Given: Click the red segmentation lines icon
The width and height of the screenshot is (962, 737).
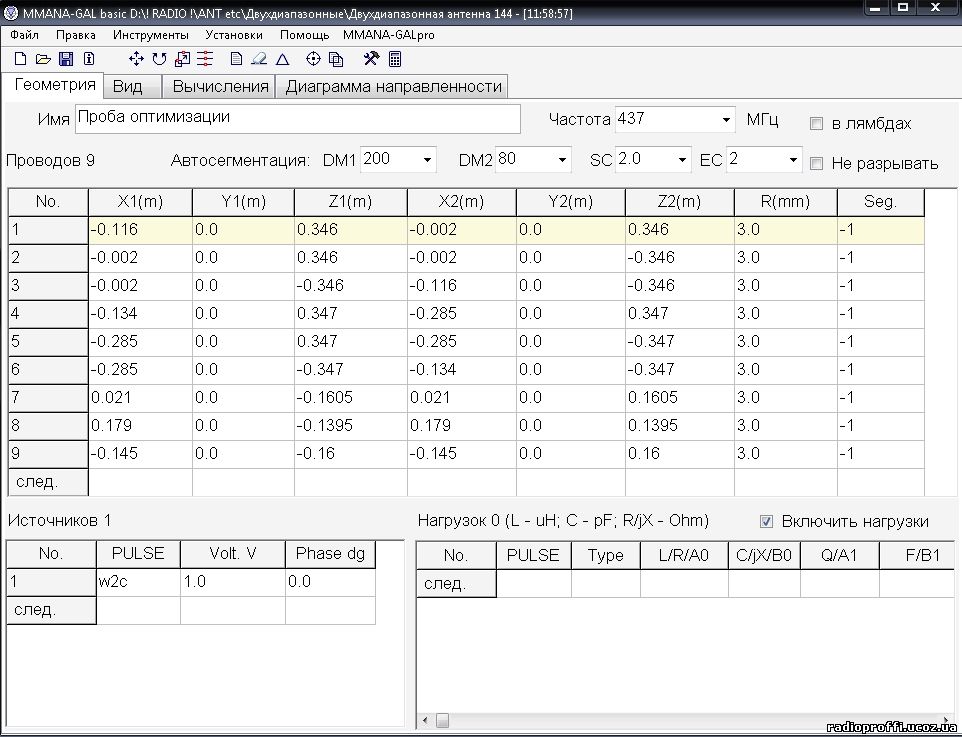Looking at the screenshot, I should tap(205, 59).
